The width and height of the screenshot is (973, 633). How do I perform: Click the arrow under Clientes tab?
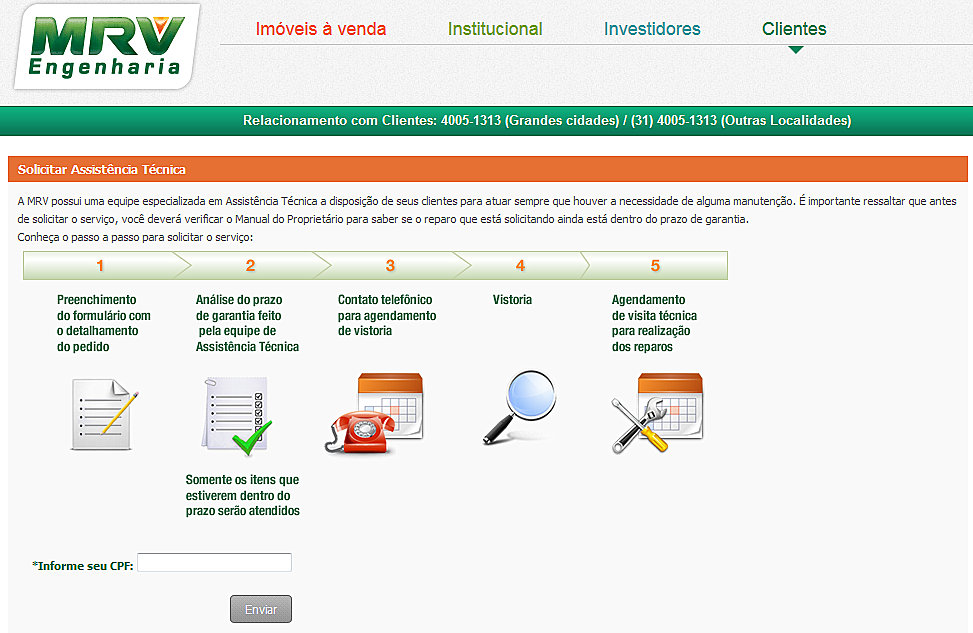point(795,49)
